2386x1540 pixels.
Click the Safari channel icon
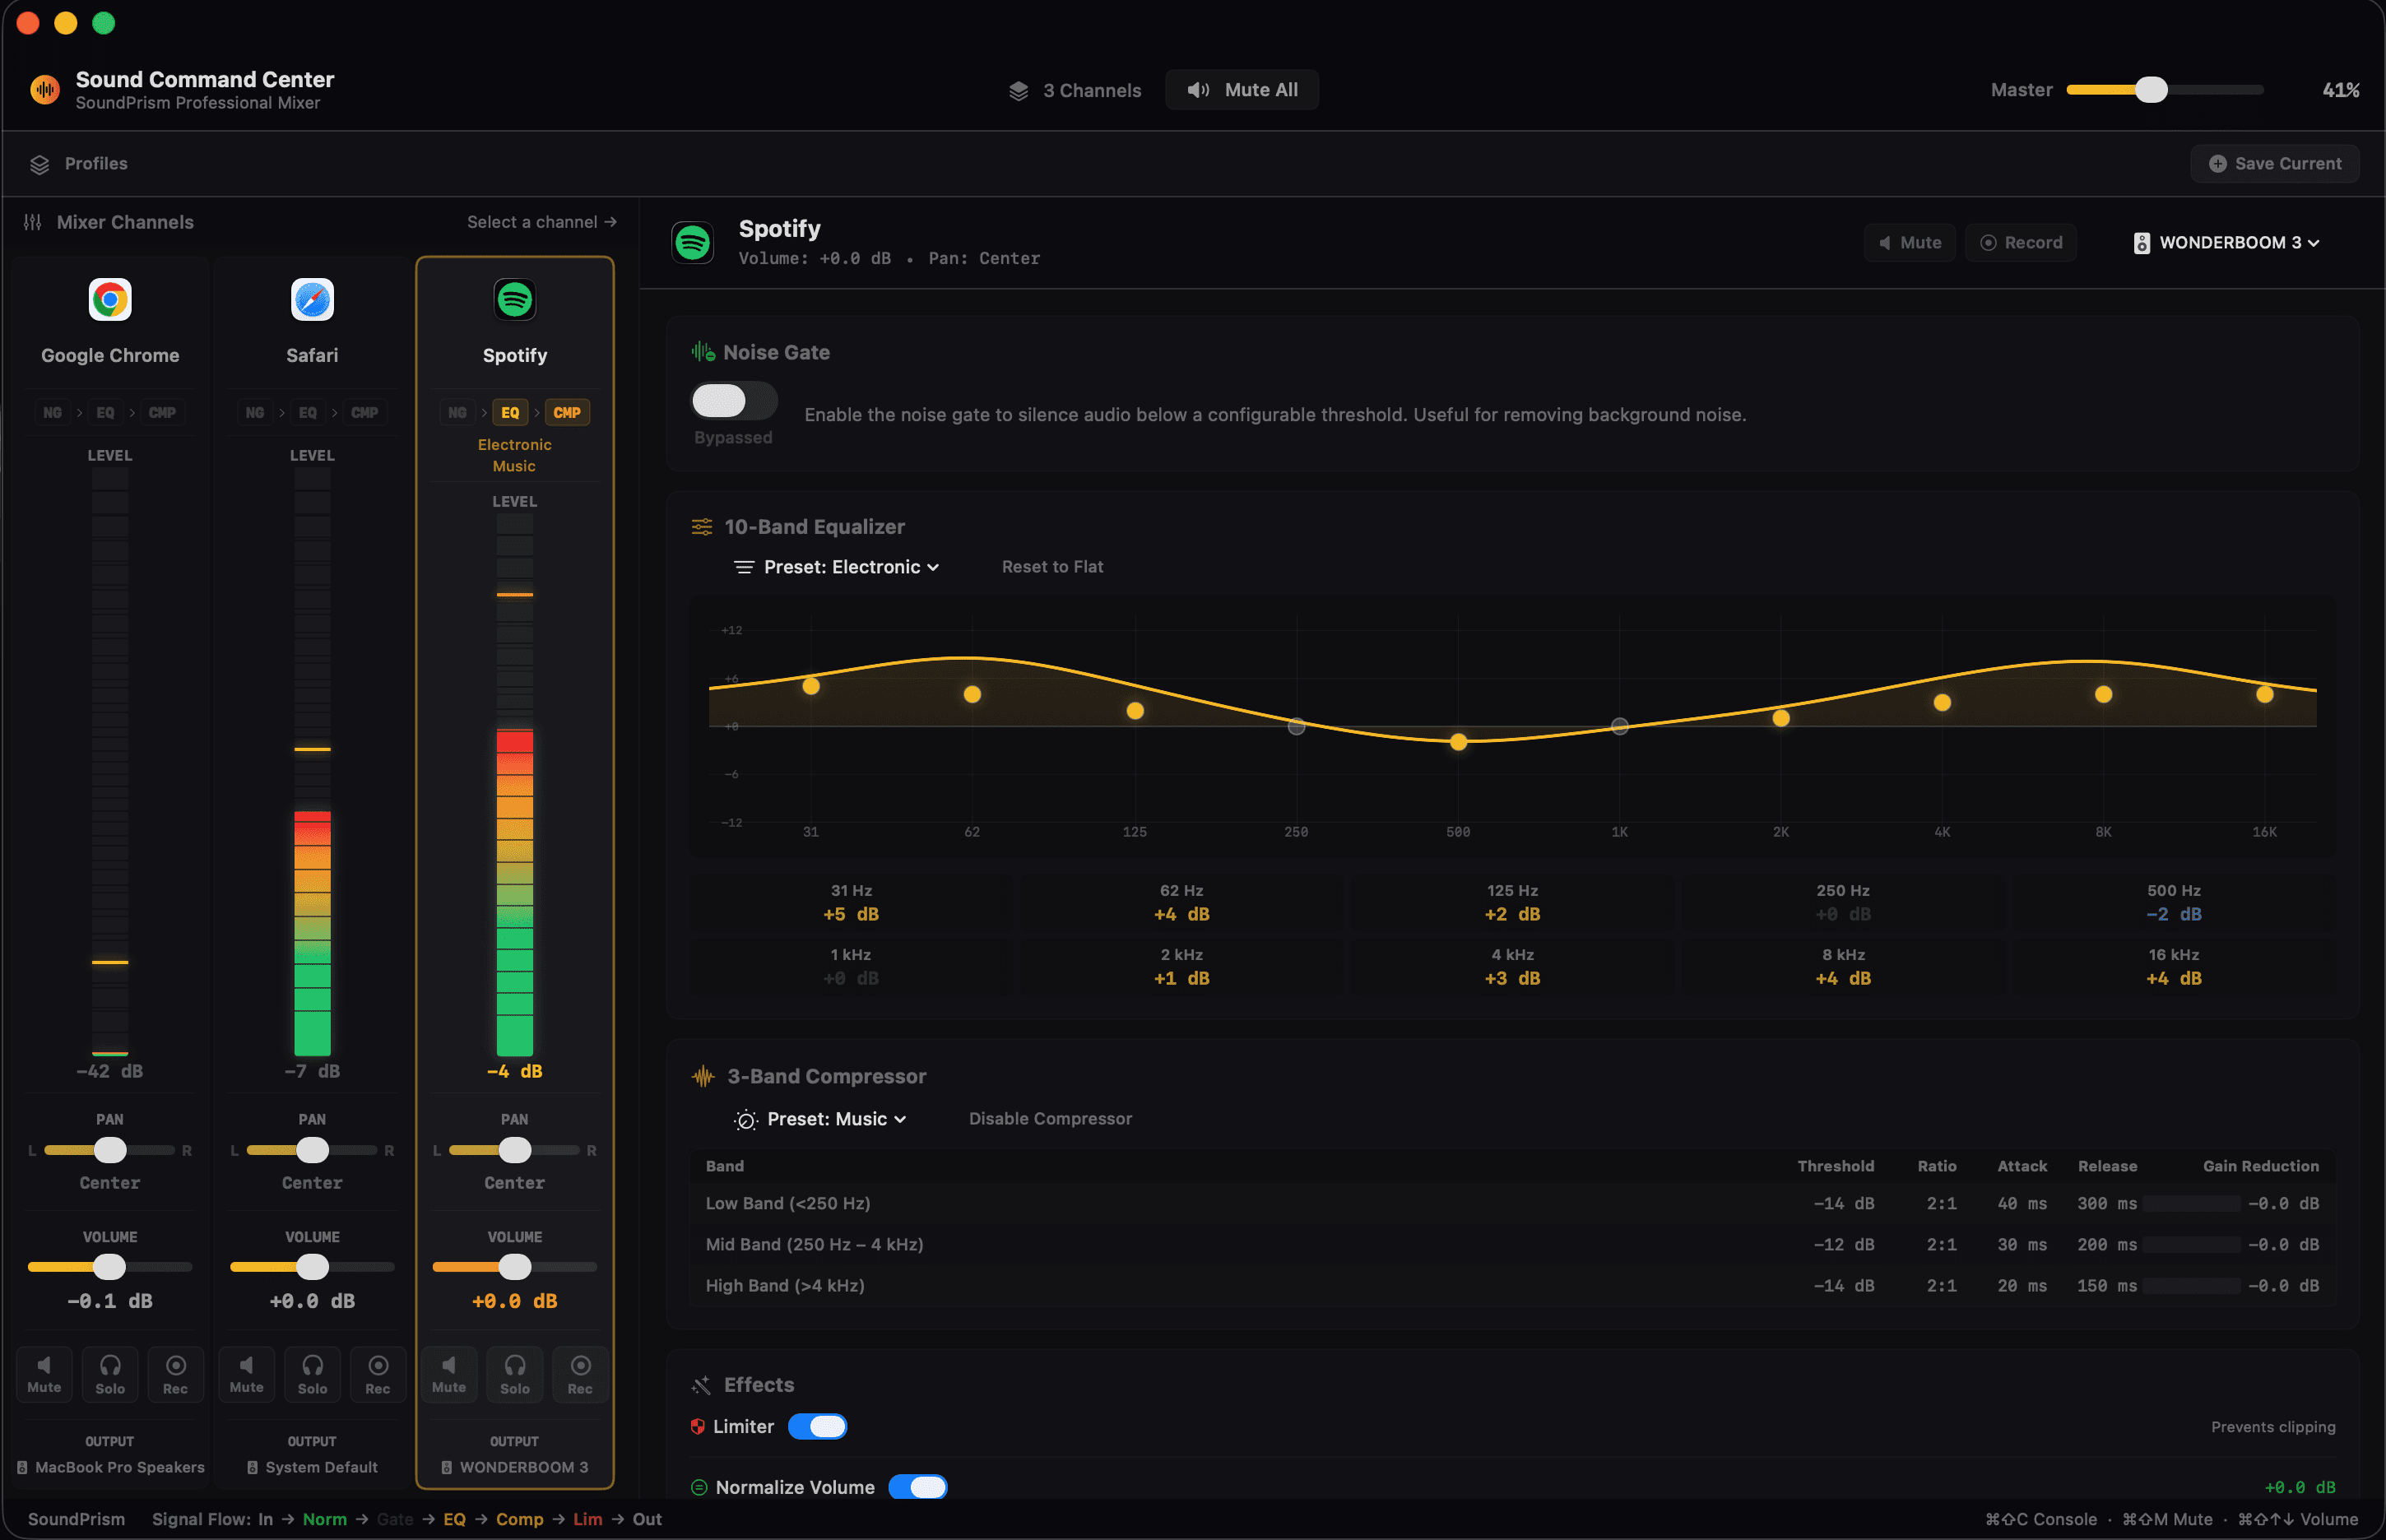[x=312, y=299]
